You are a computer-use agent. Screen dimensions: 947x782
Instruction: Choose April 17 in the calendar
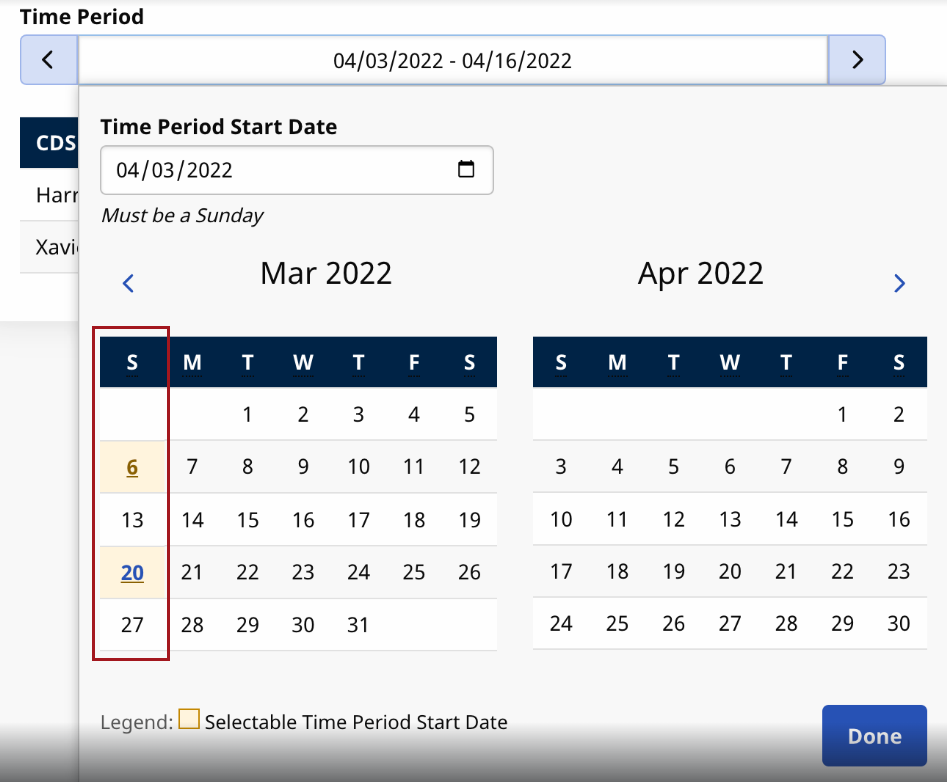click(x=561, y=573)
